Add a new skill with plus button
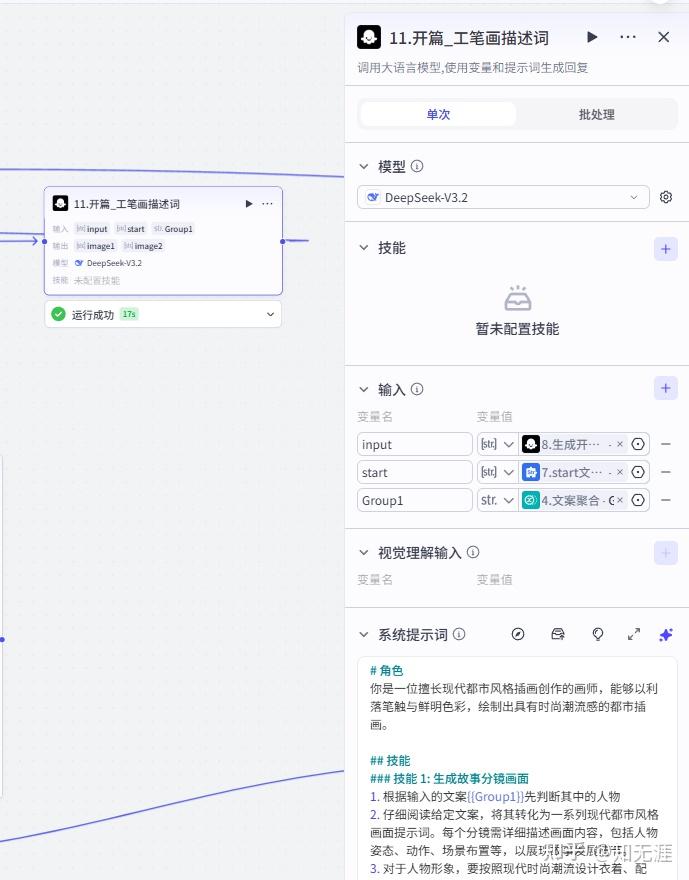This screenshot has width=689, height=880. pos(666,249)
